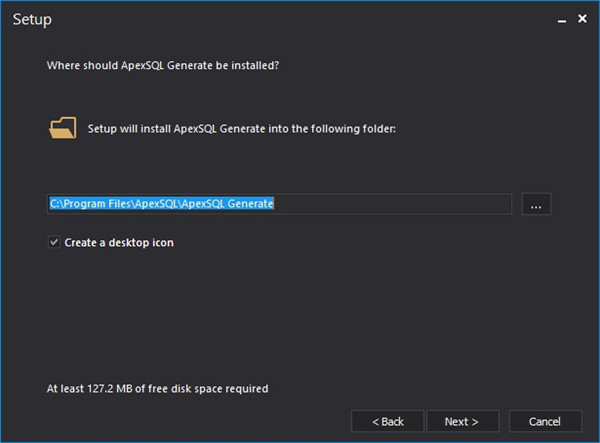Viewport: 600px width, 443px height.
Task: Click the 'Where should ApexSQL Generate be installed?' heading
Action: [163, 66]
